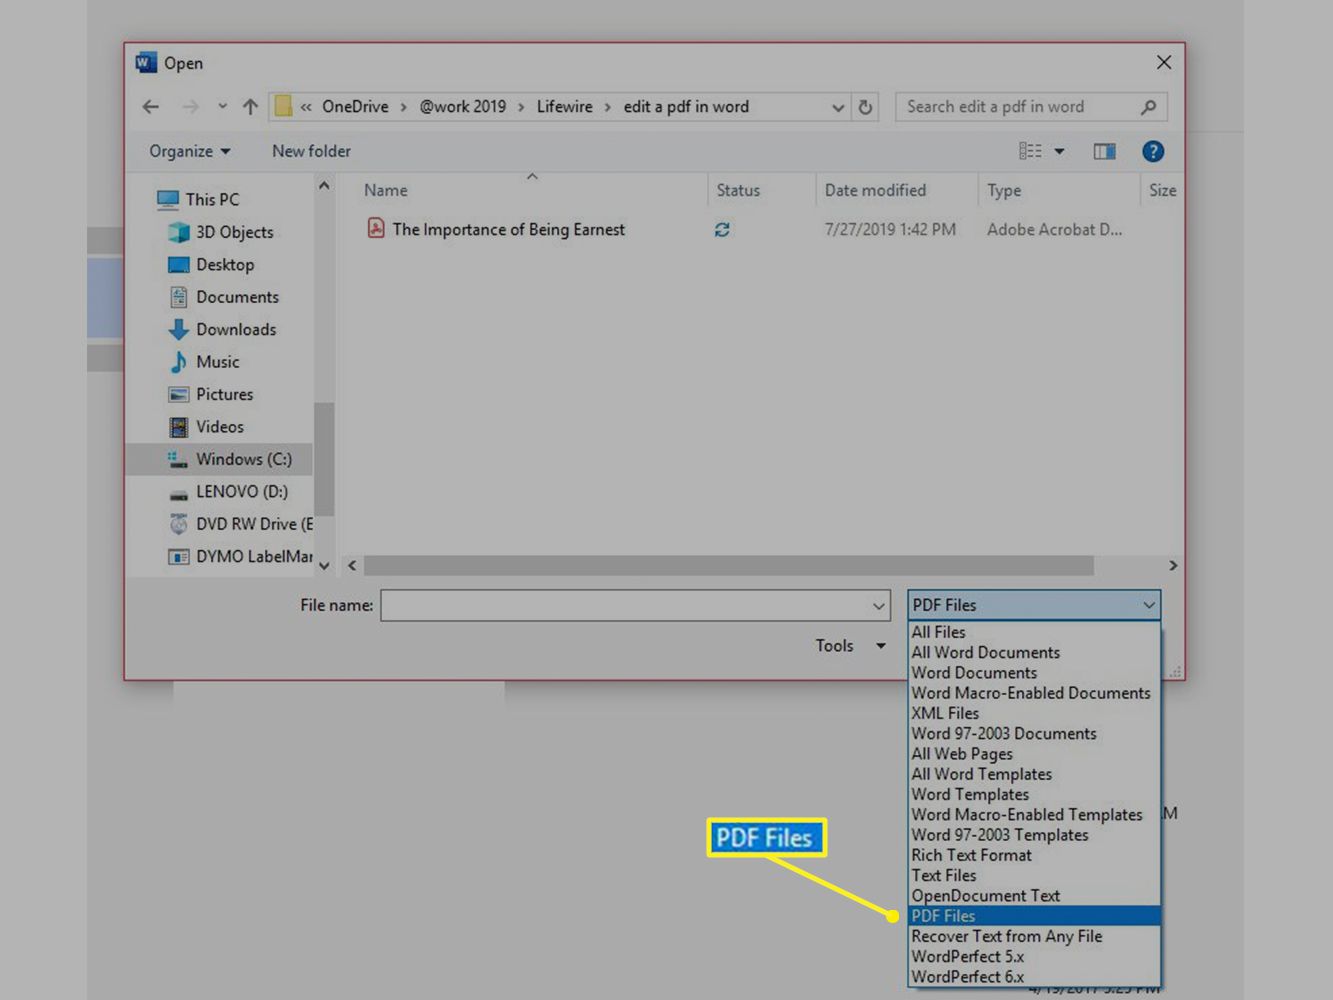
Task: Expand the File name dropdown arrow
Action: [x=878, y=605]
